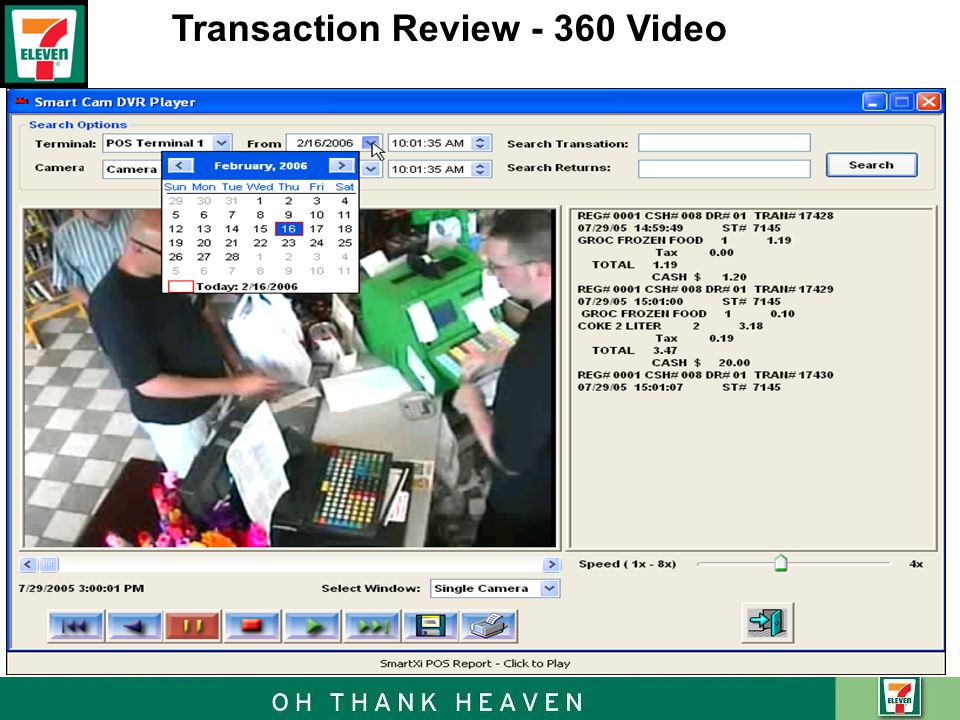Stop the video with the red square button
960x720 pixels.
252,626
